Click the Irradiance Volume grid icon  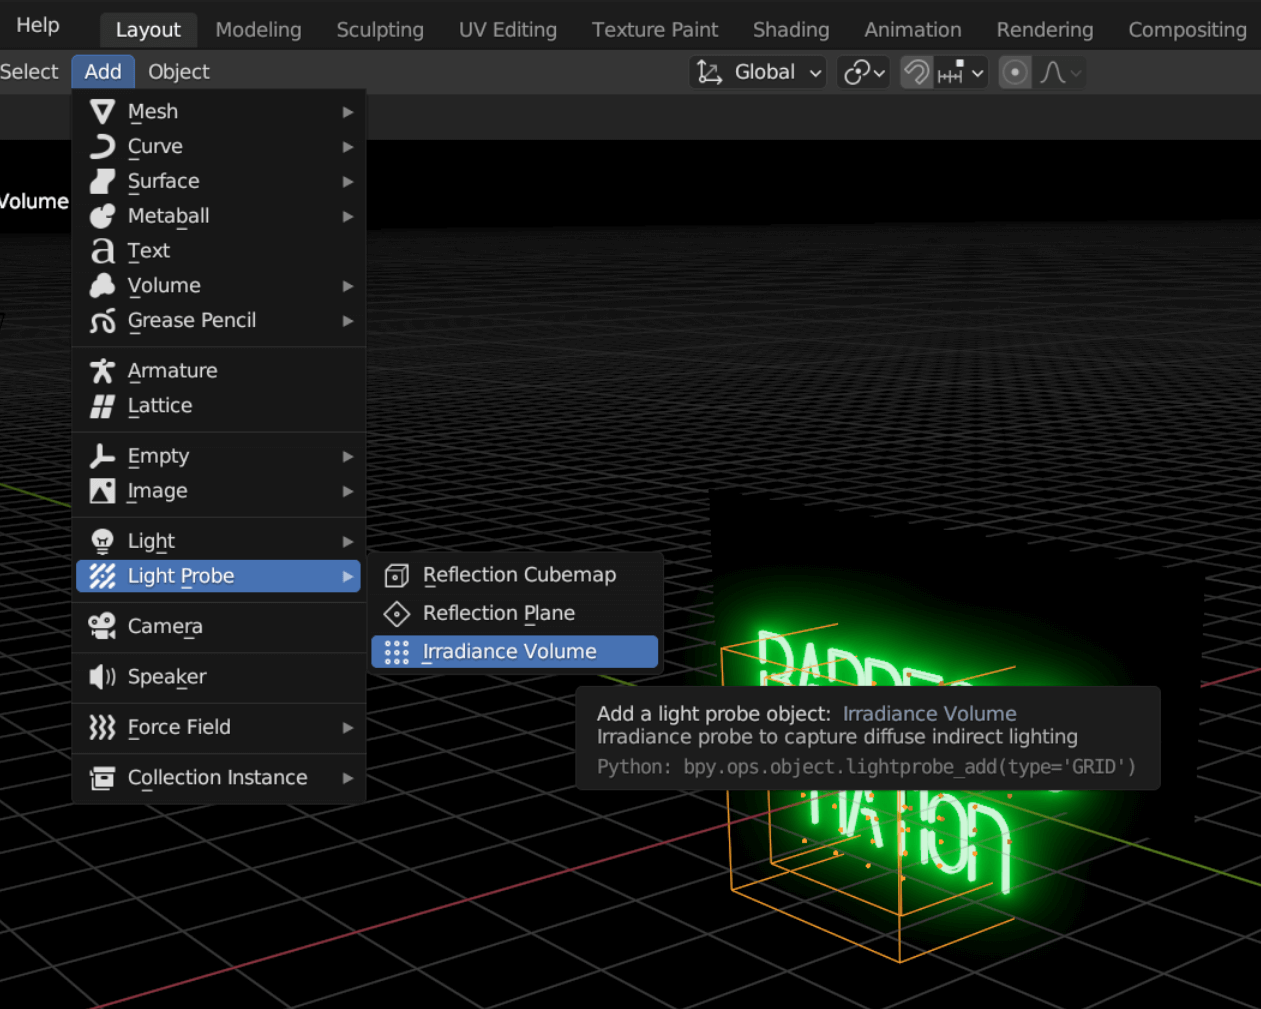coord(397,652)
